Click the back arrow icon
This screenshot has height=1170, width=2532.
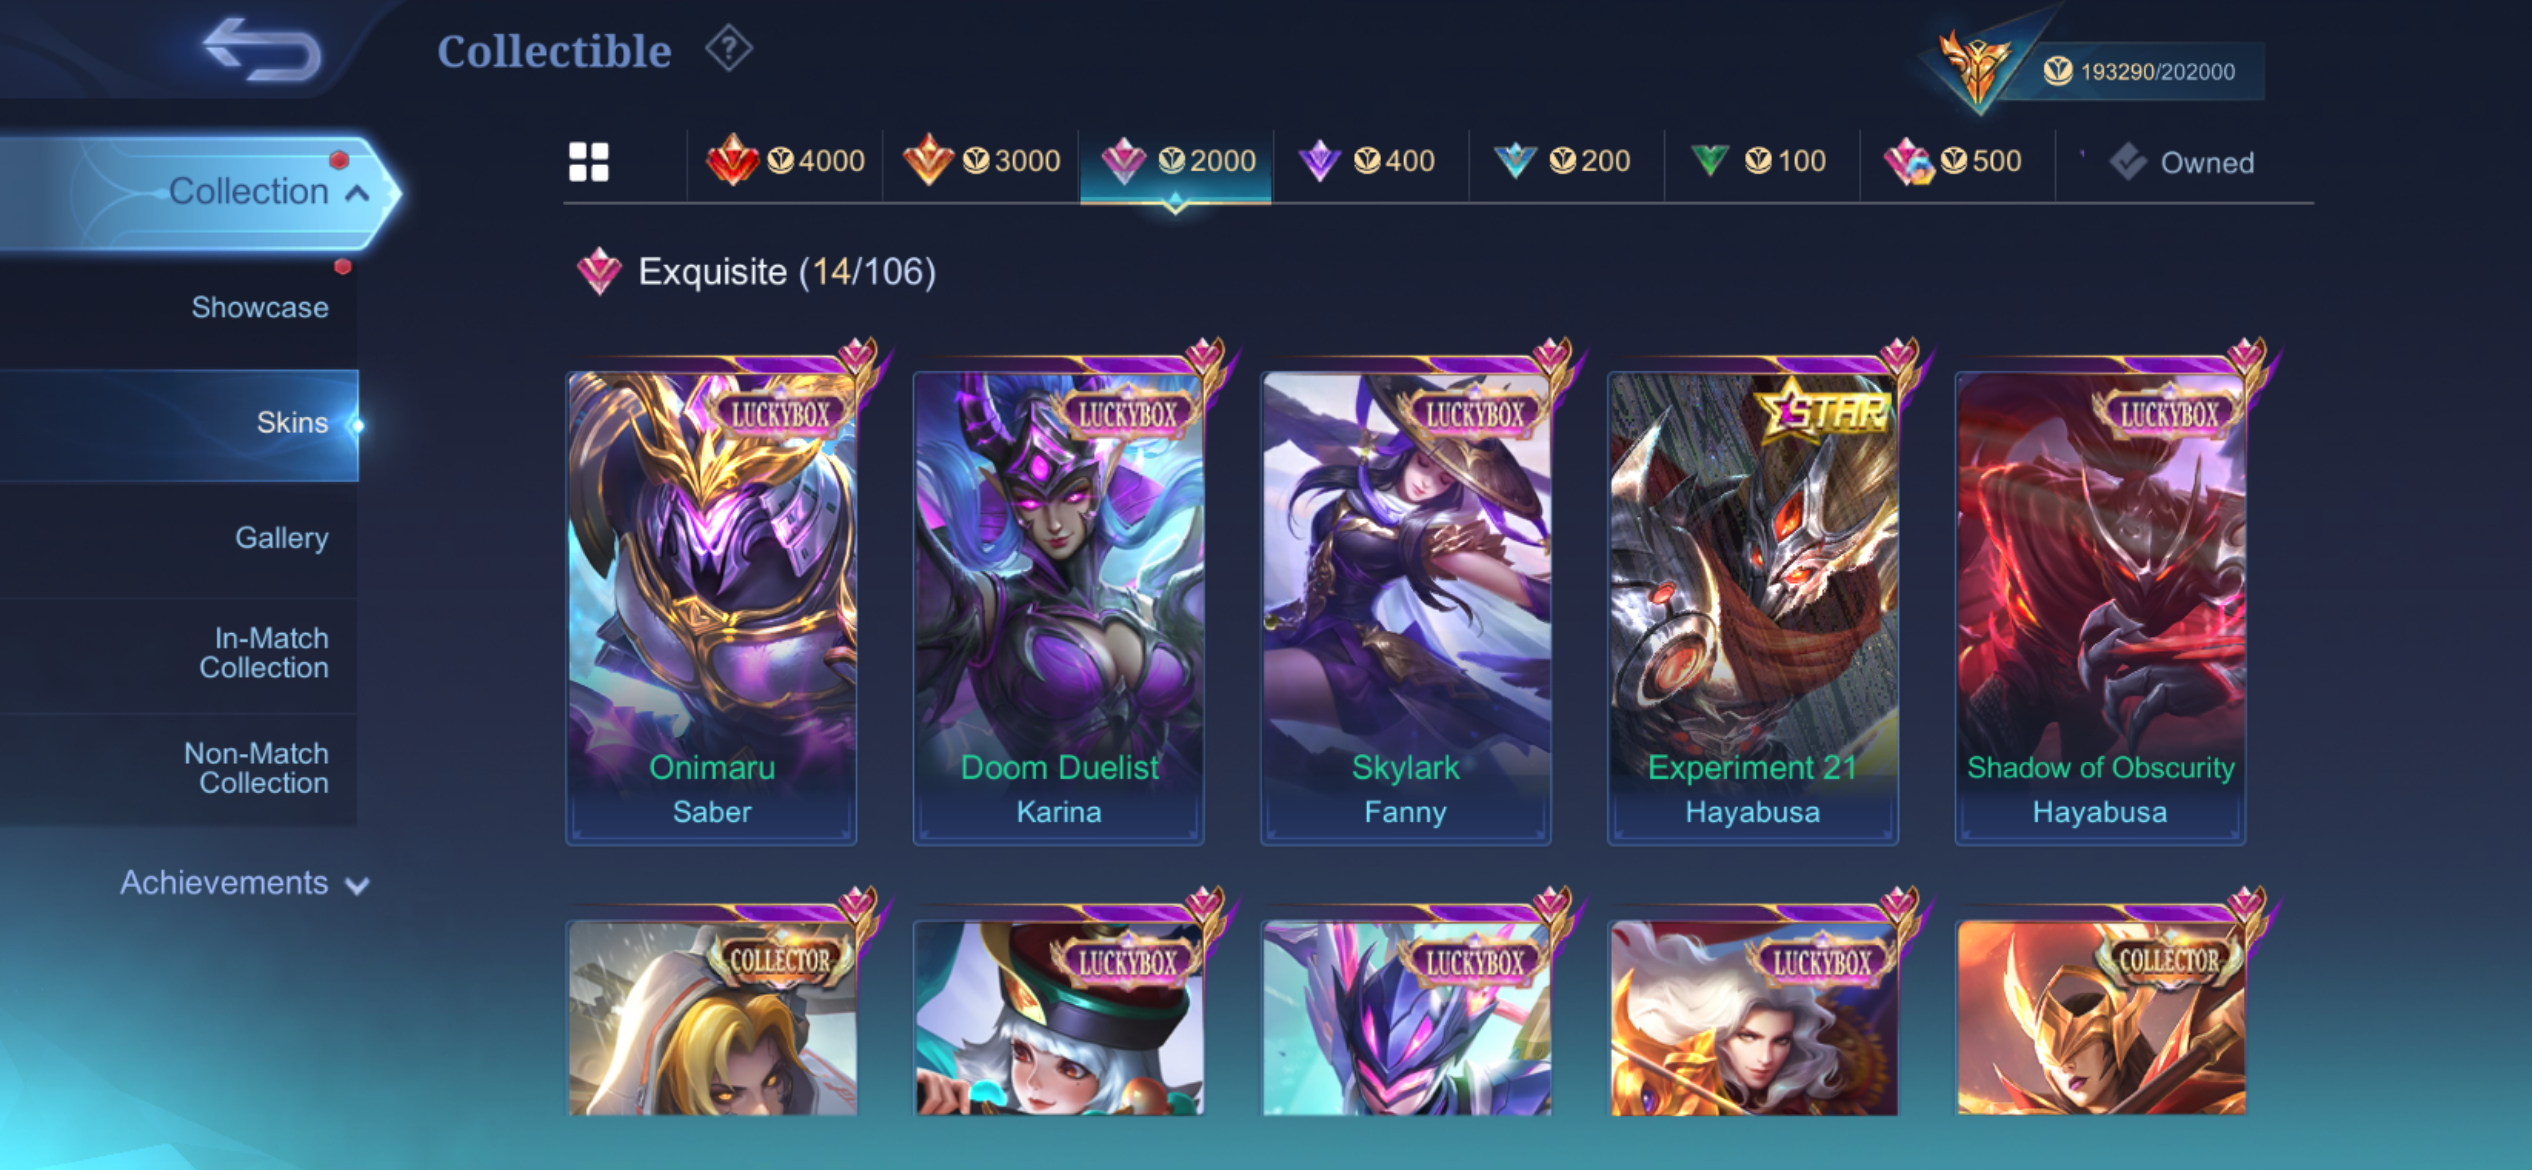pos(262,50)
